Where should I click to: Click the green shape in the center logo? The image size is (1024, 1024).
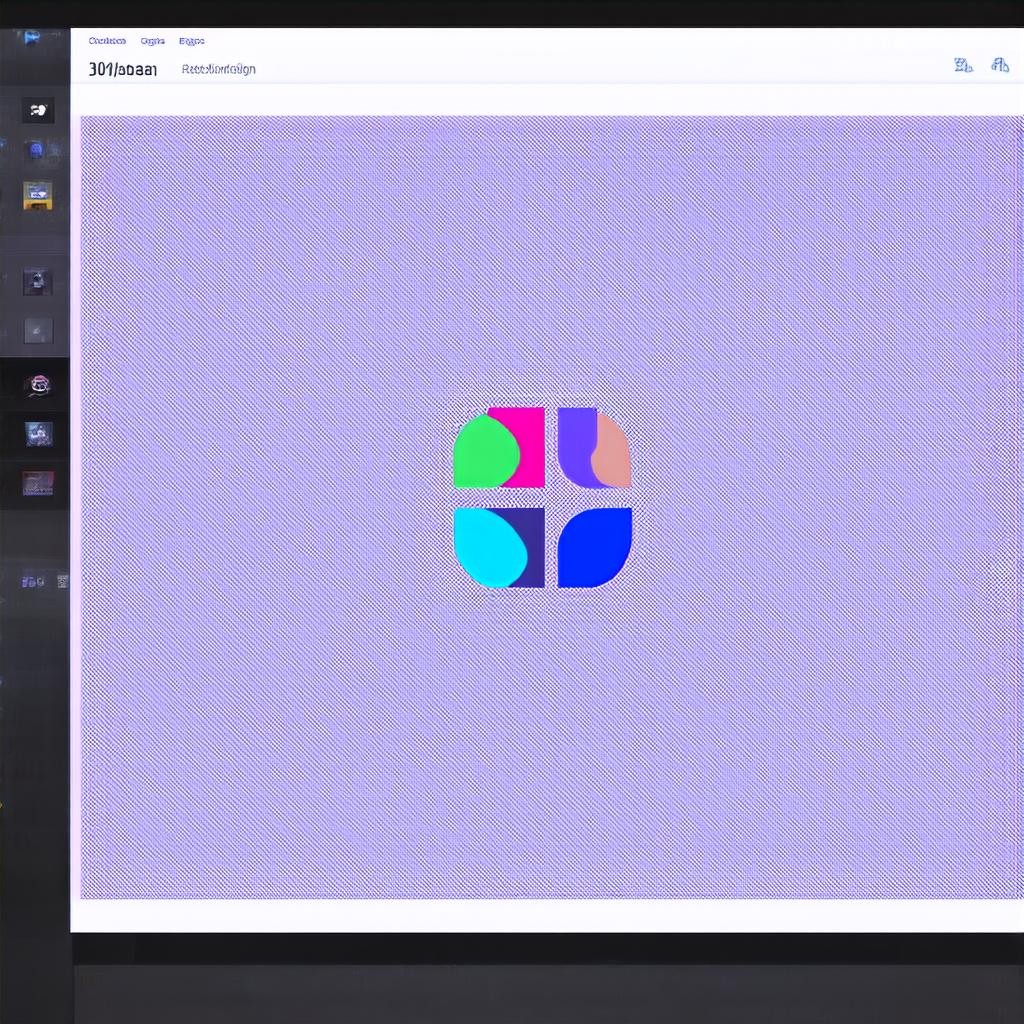point(484,454)
